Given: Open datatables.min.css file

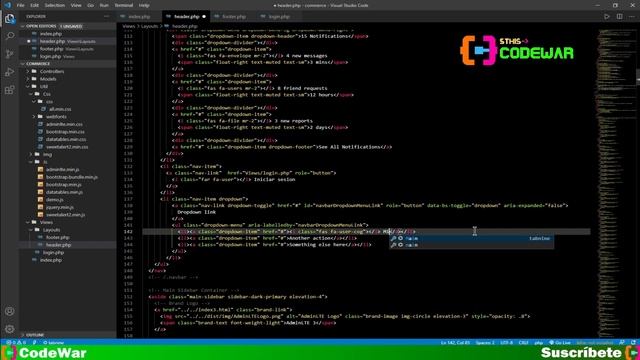Looking at the screenshot, I should (x=66, y=140).
